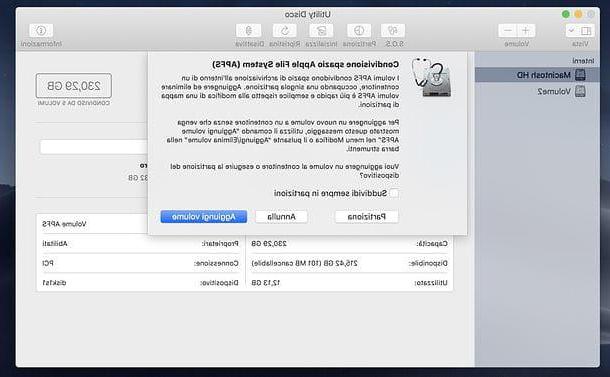
Task: Click the green maximize window button
Action: click(565, 14)
